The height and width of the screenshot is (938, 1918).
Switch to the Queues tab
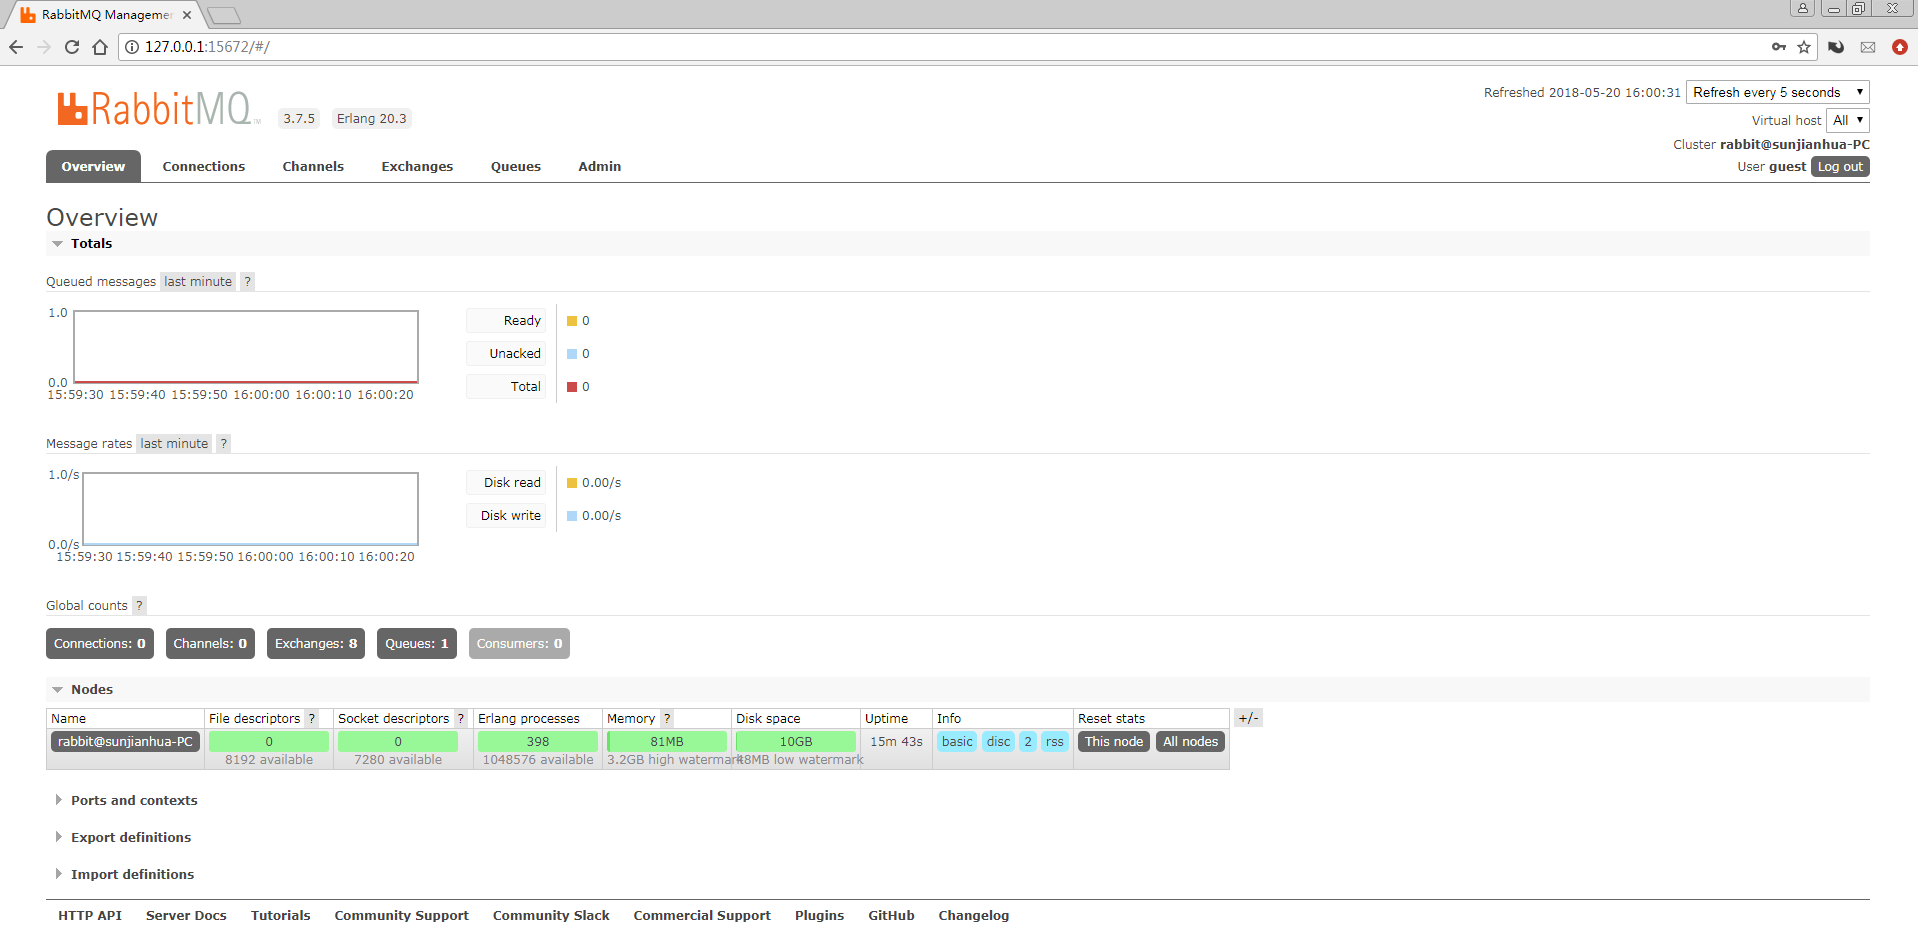coord(515,166)
